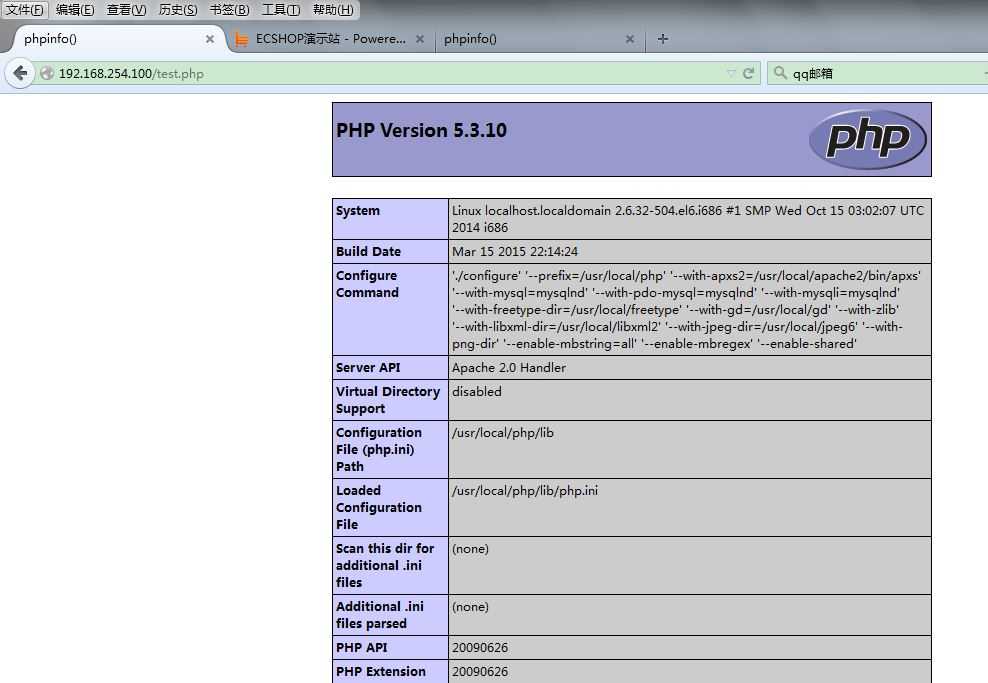Click the /usr/local/php/lib path value
The width and height of the screenshot is (988, 683).
[503, 433]
